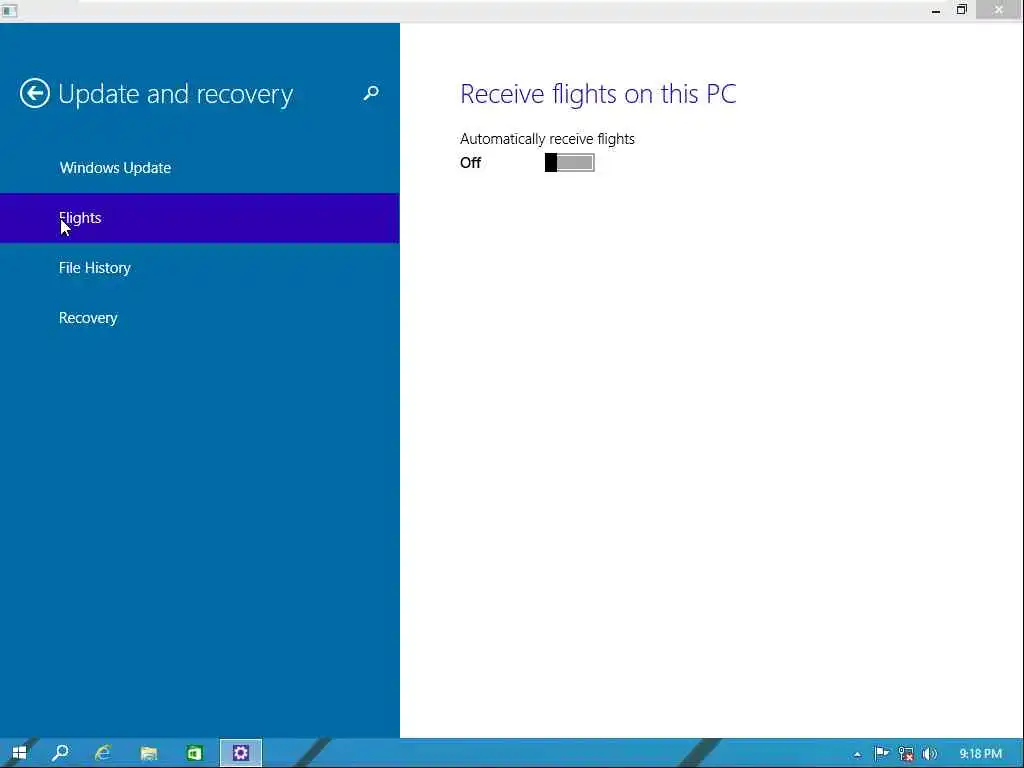Screen dimensions: 1024x768
Task: Open the network status tray icon
Action: pos(906,754)
